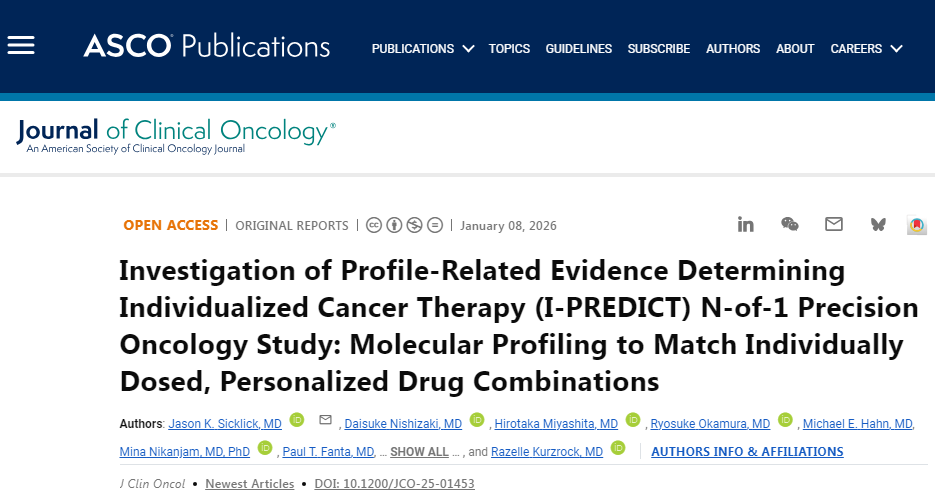Share article via WeChat icon
Screen dimensions: 935x498
click(790, 224)
